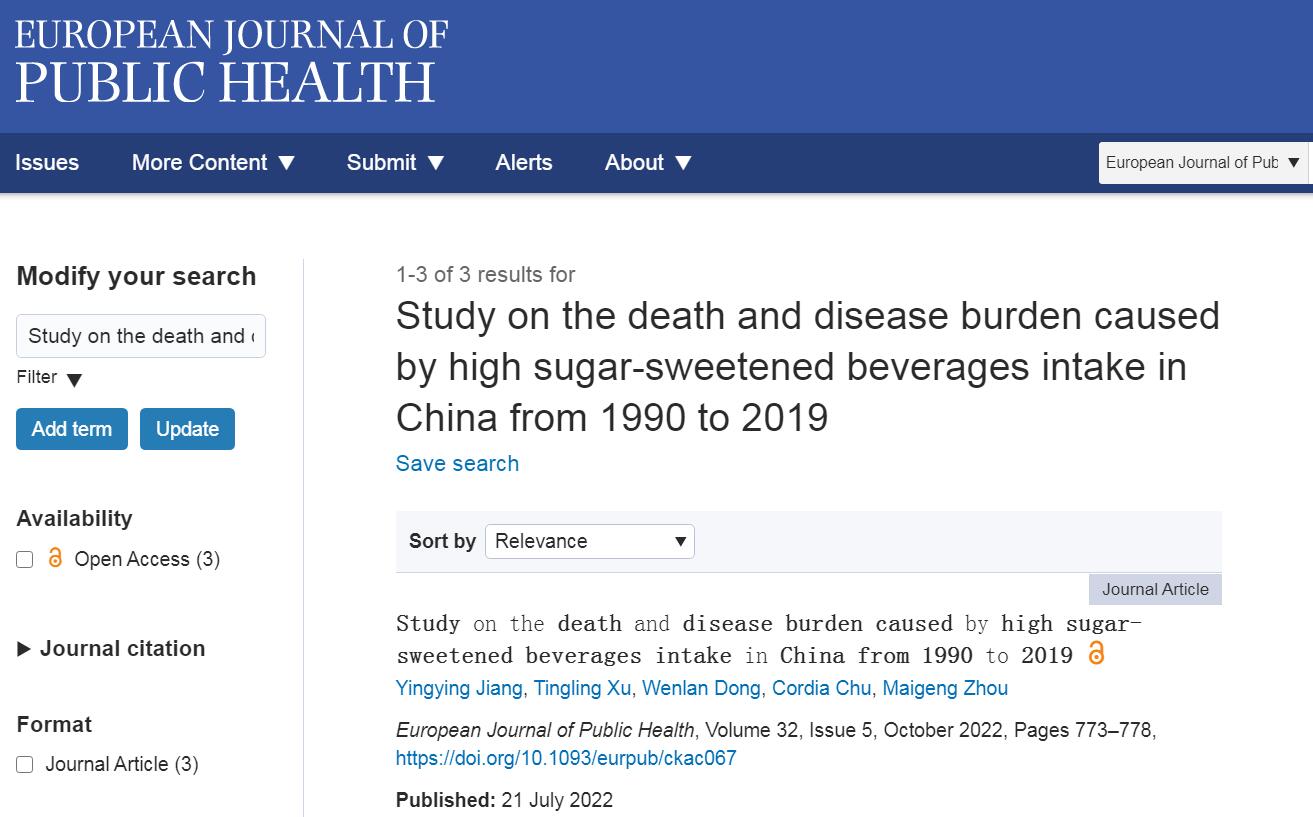Open Alerts in navigation bar
This screenshot has height=817, width=1313.
click(524, 163)
